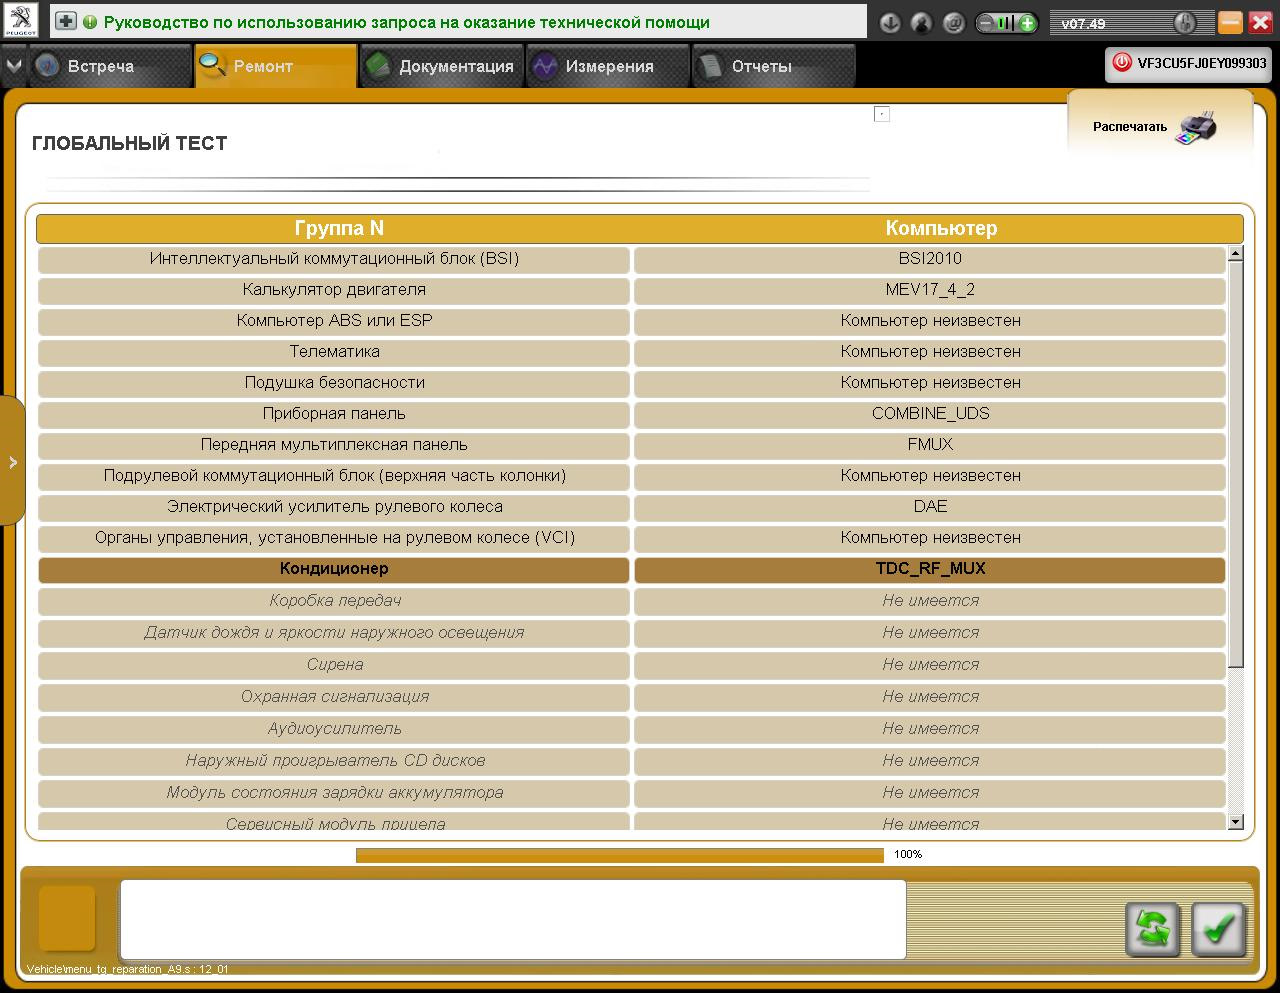Select Калькулятор двигателя group row
The image size is (1280, 993).
tap(334, 290)
